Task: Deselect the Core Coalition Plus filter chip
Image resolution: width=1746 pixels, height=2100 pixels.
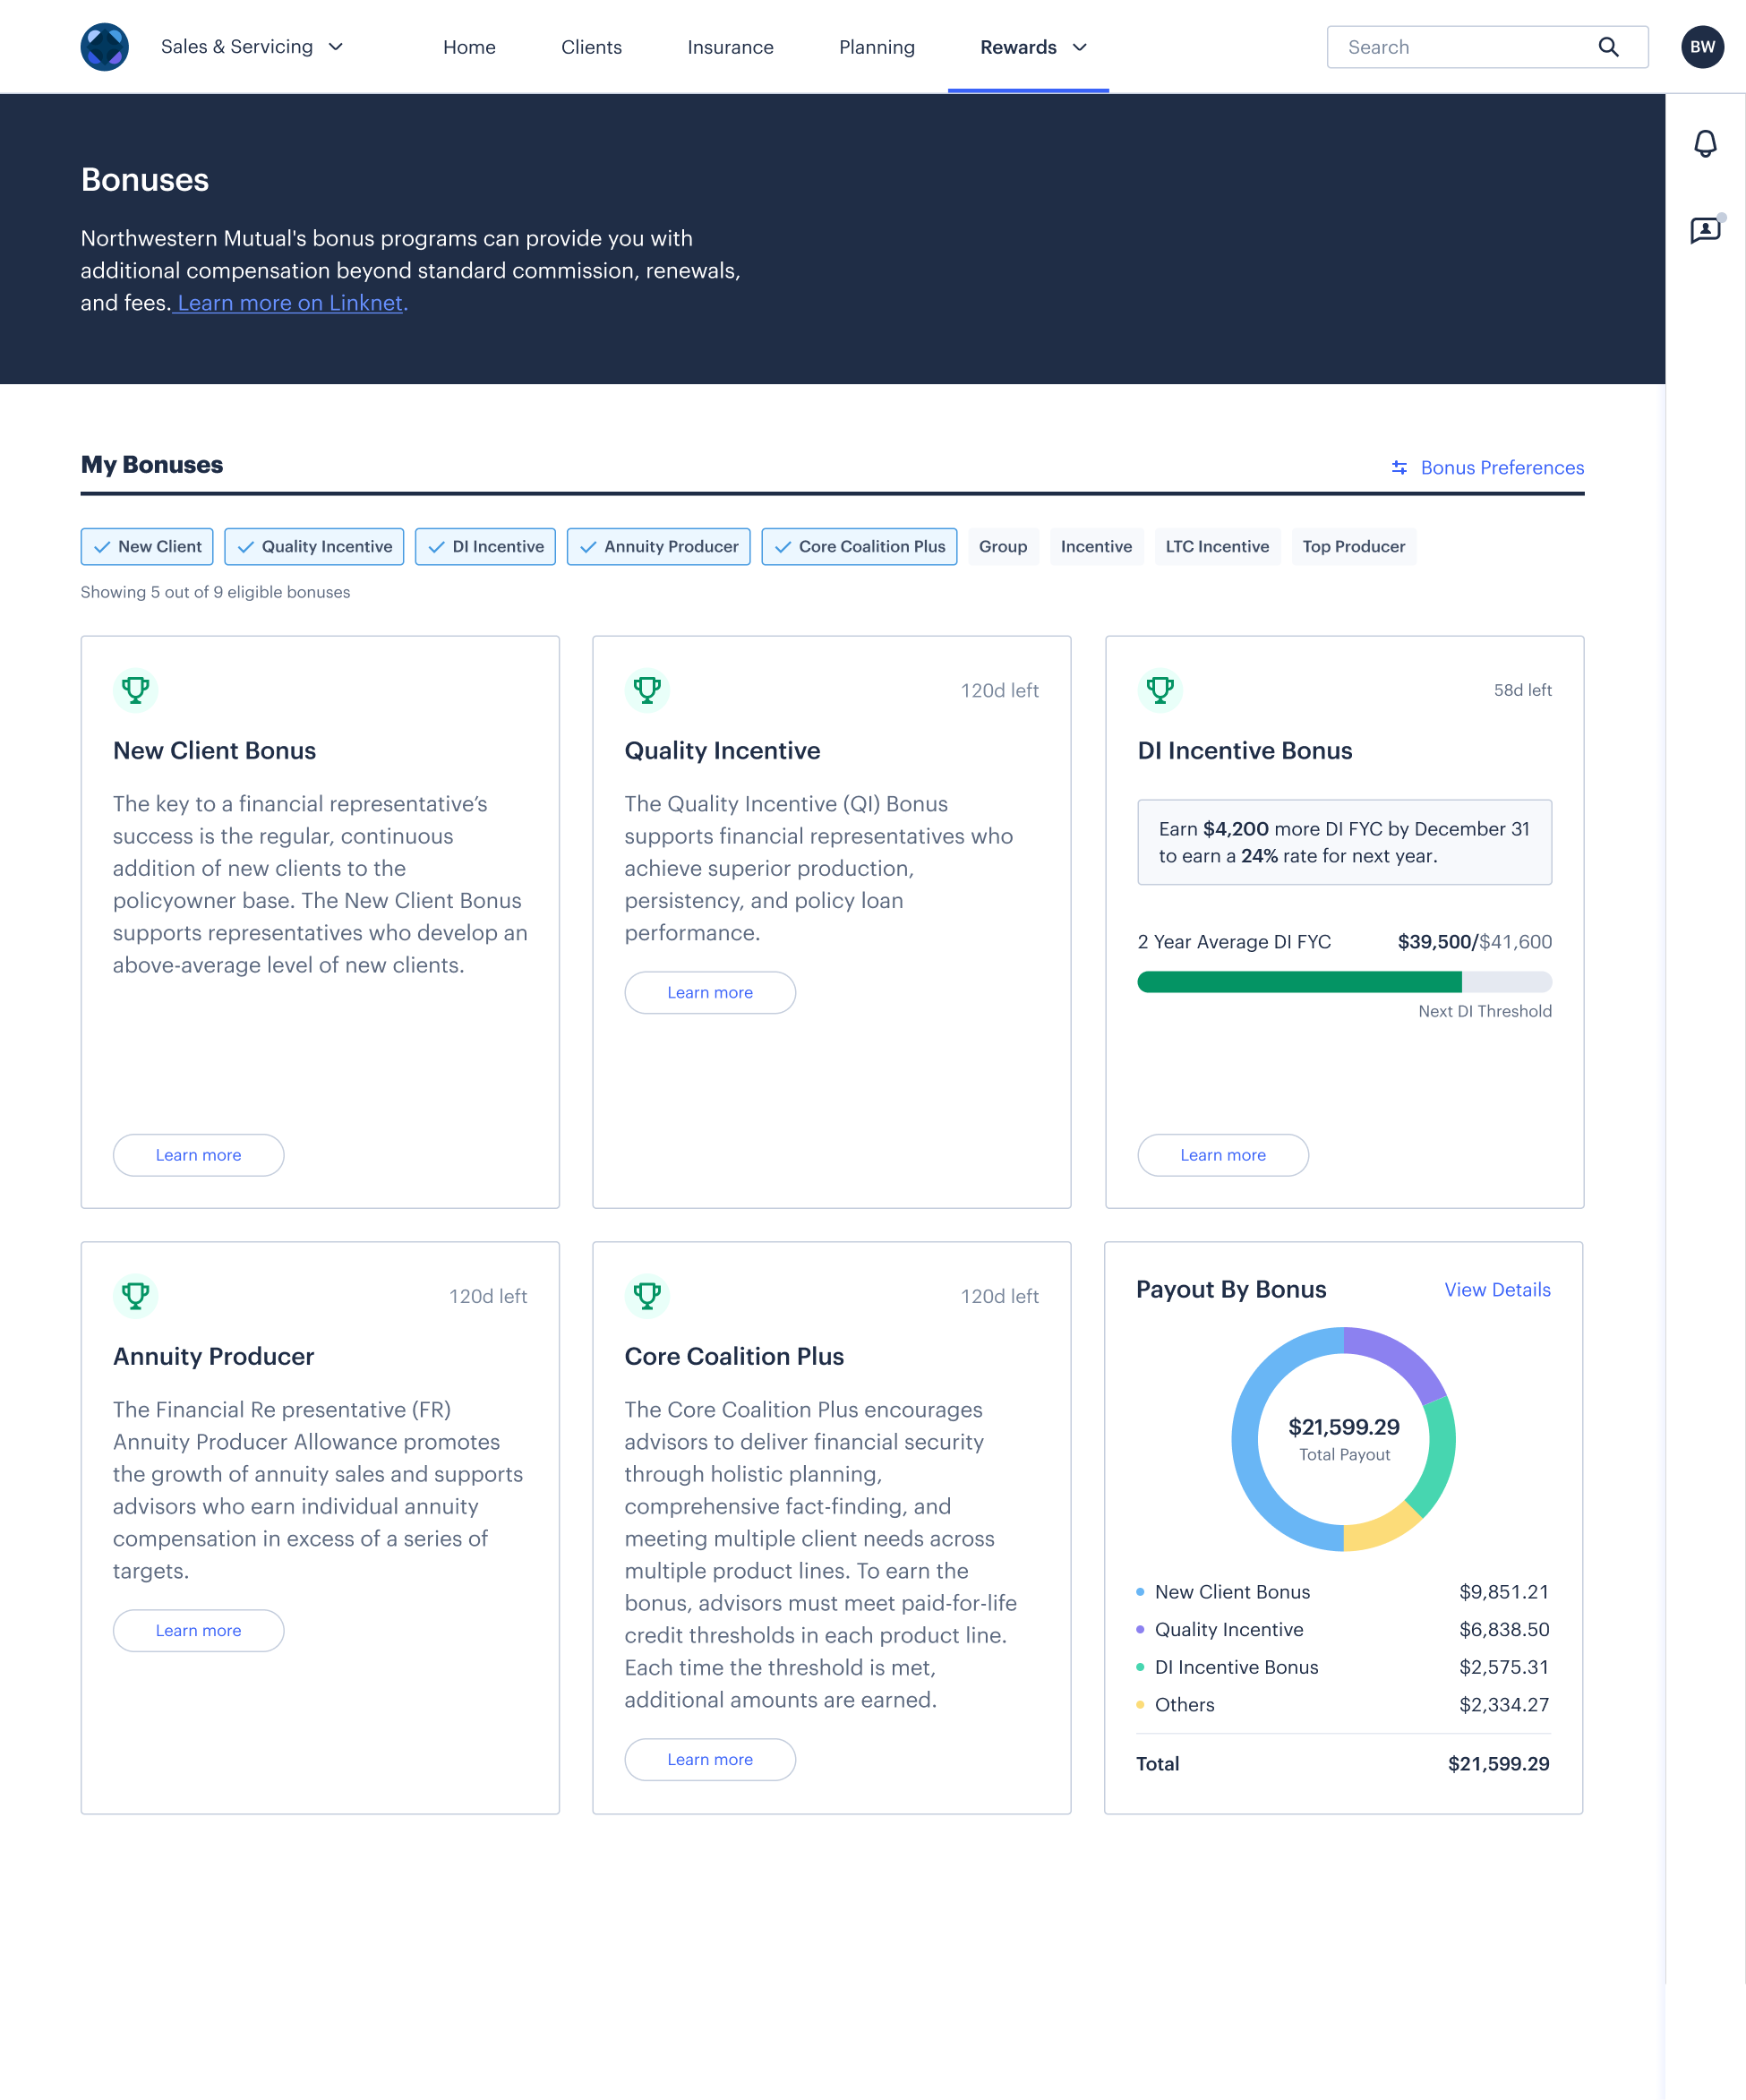Action: [859, 546]
